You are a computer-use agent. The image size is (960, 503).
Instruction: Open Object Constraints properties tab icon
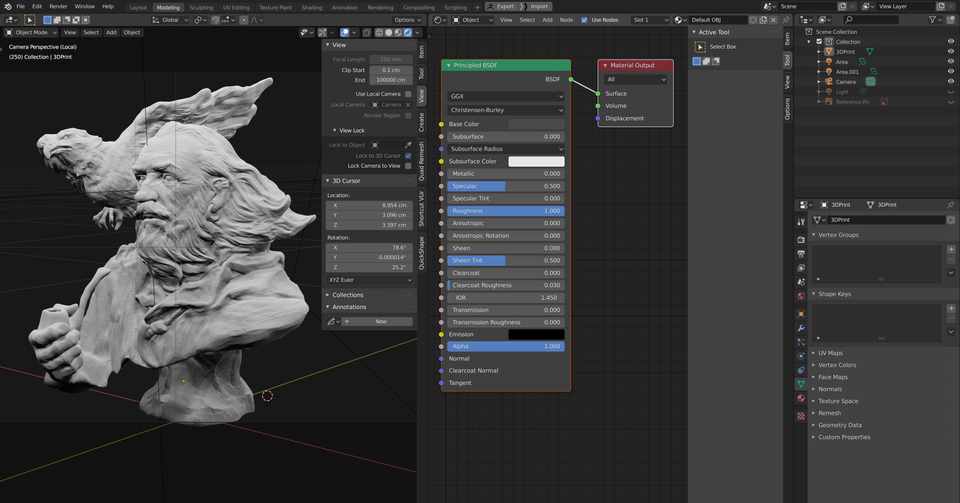click(801, 370)
